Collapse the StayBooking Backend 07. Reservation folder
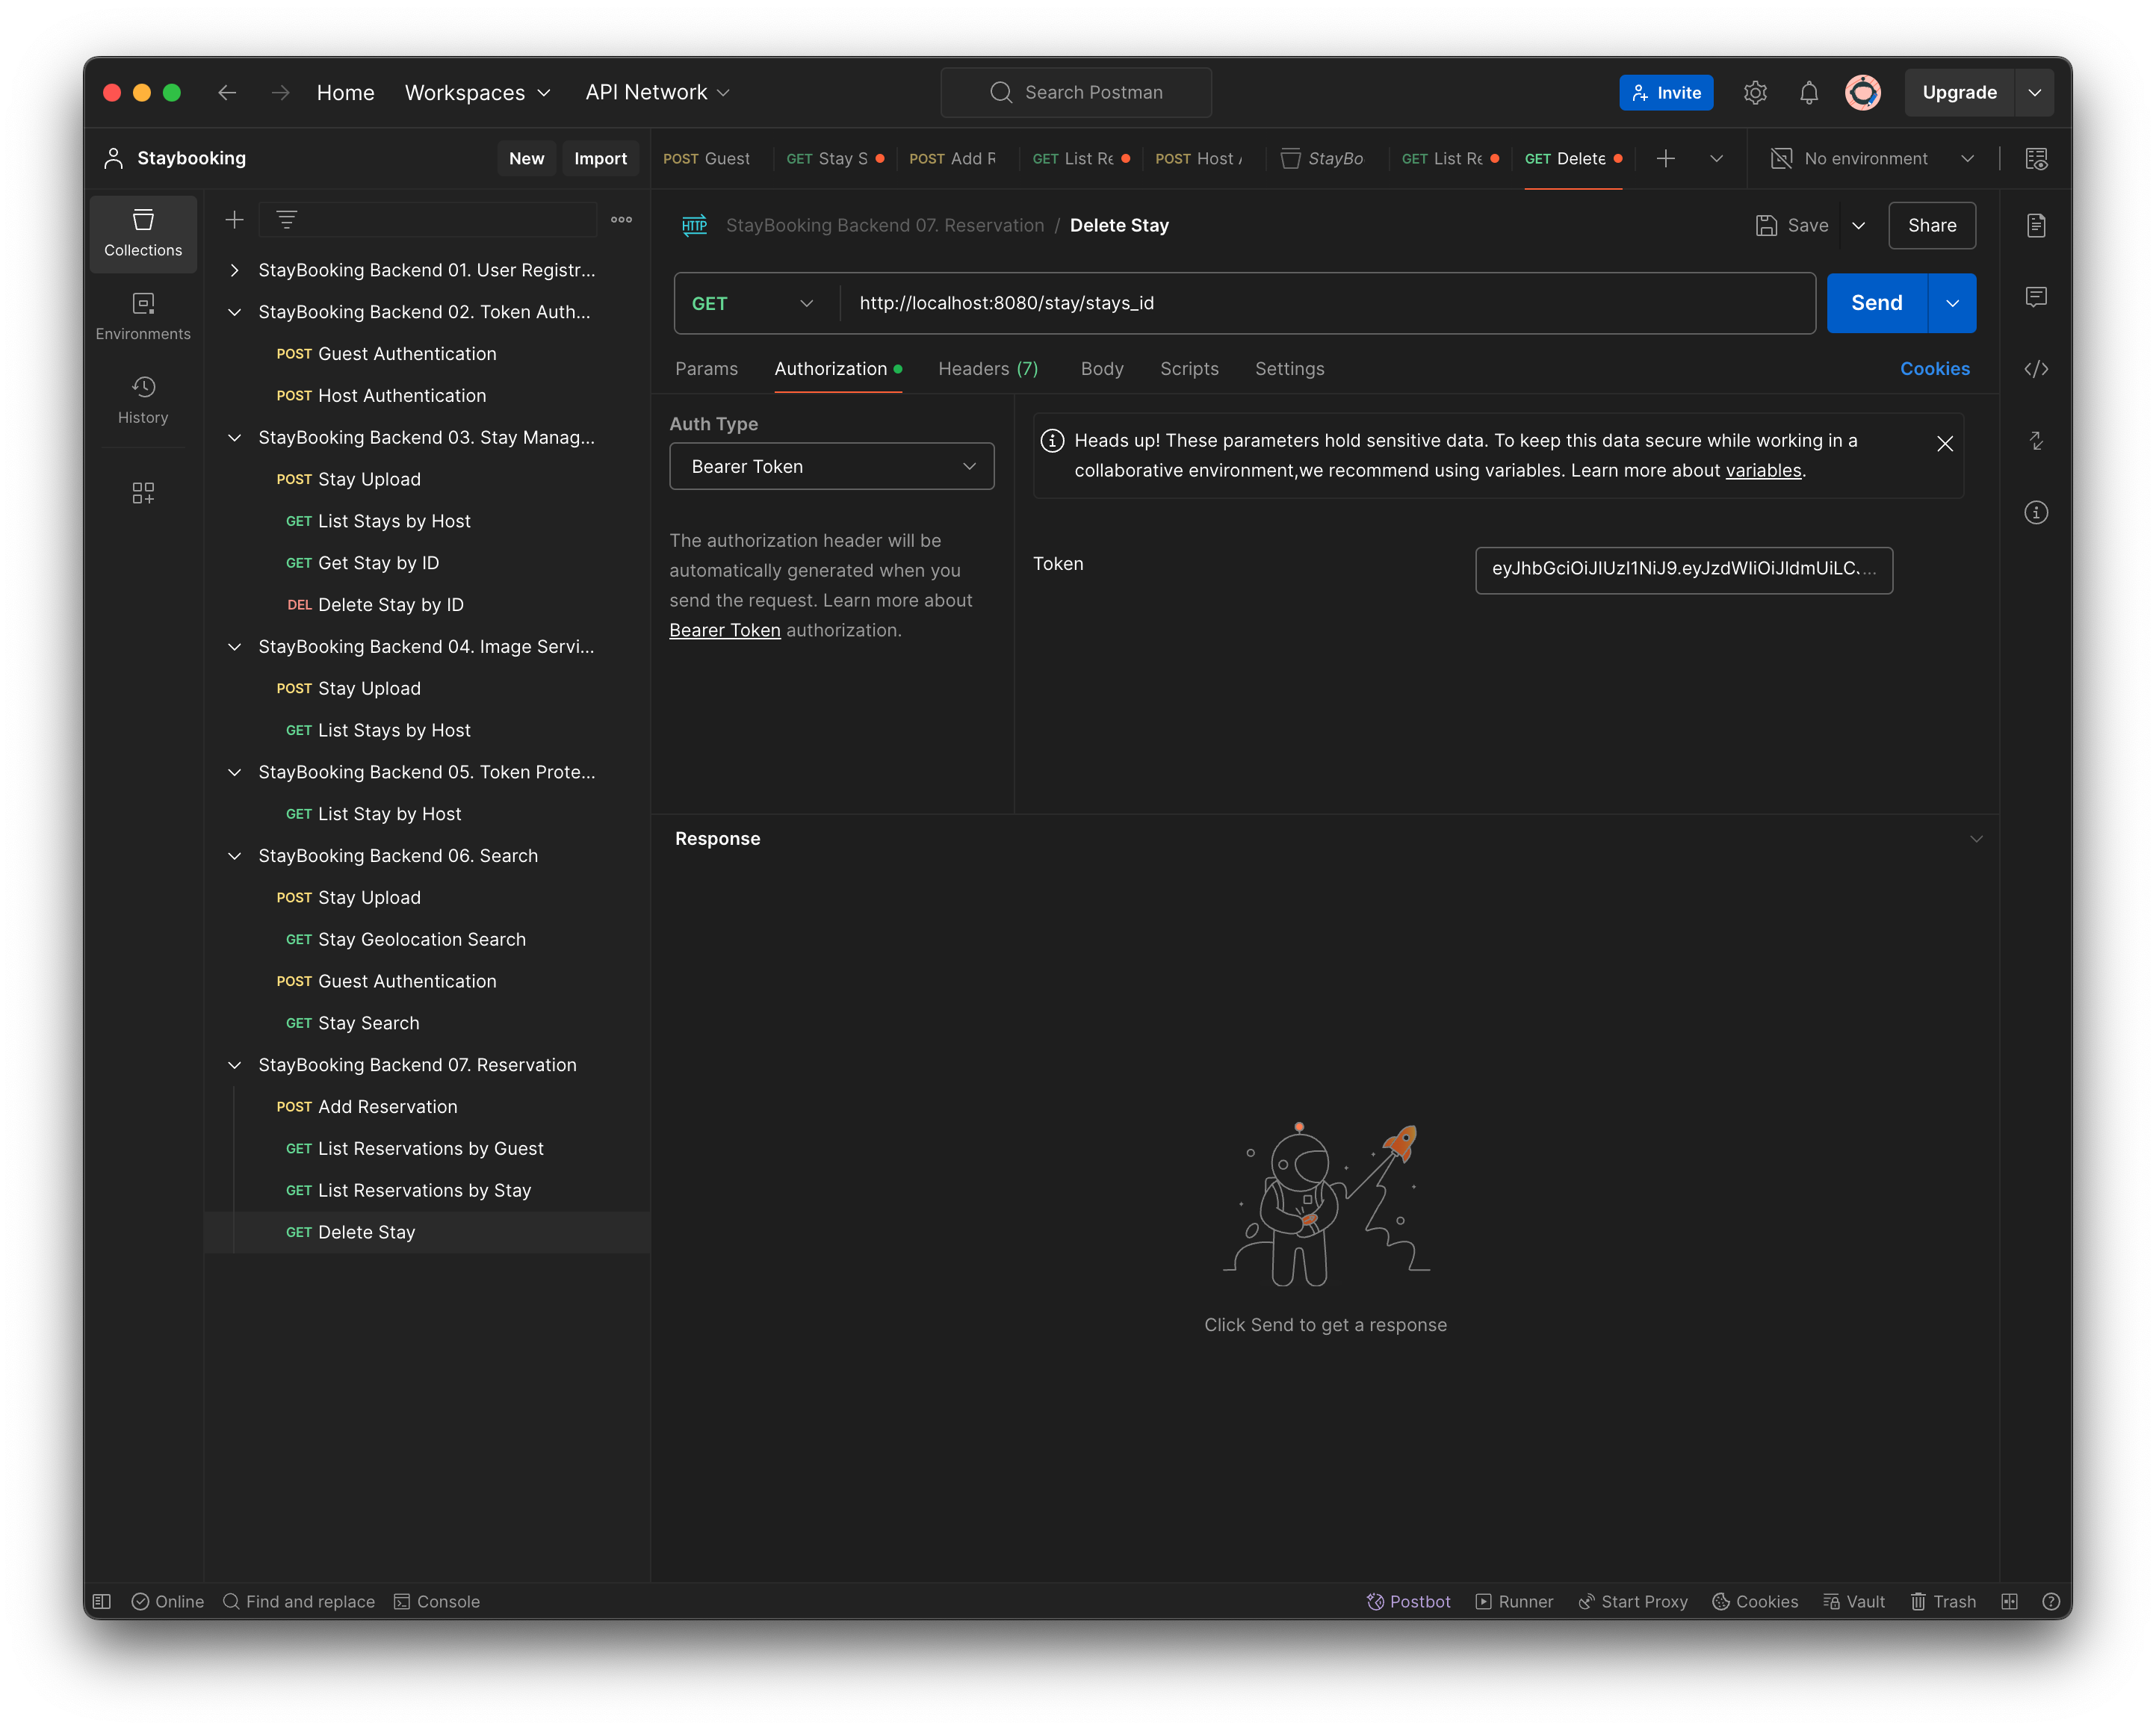The image size is (2156, 1730). [234, 1065]
